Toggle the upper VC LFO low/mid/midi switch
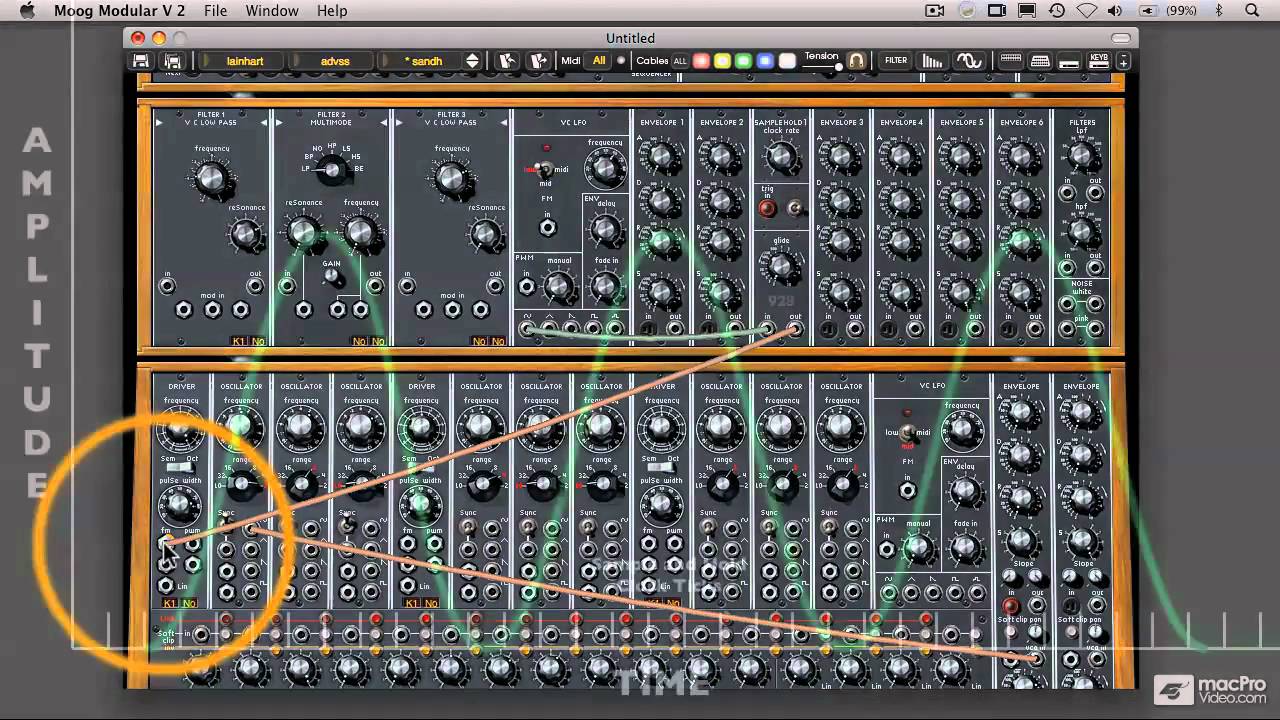 point(545,168)
